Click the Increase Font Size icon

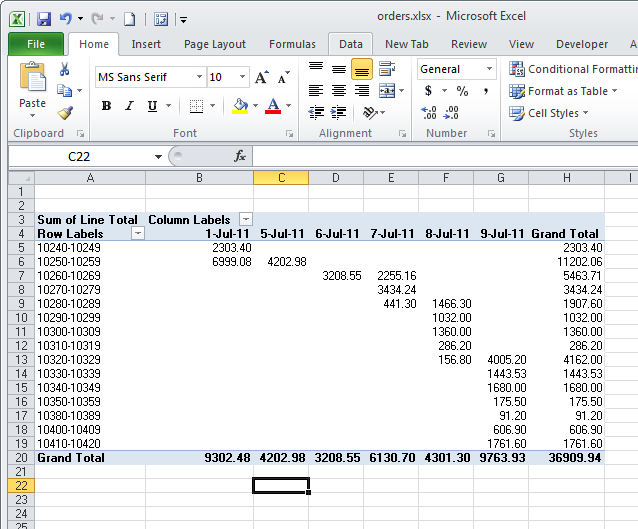click(x=261, y=77)
